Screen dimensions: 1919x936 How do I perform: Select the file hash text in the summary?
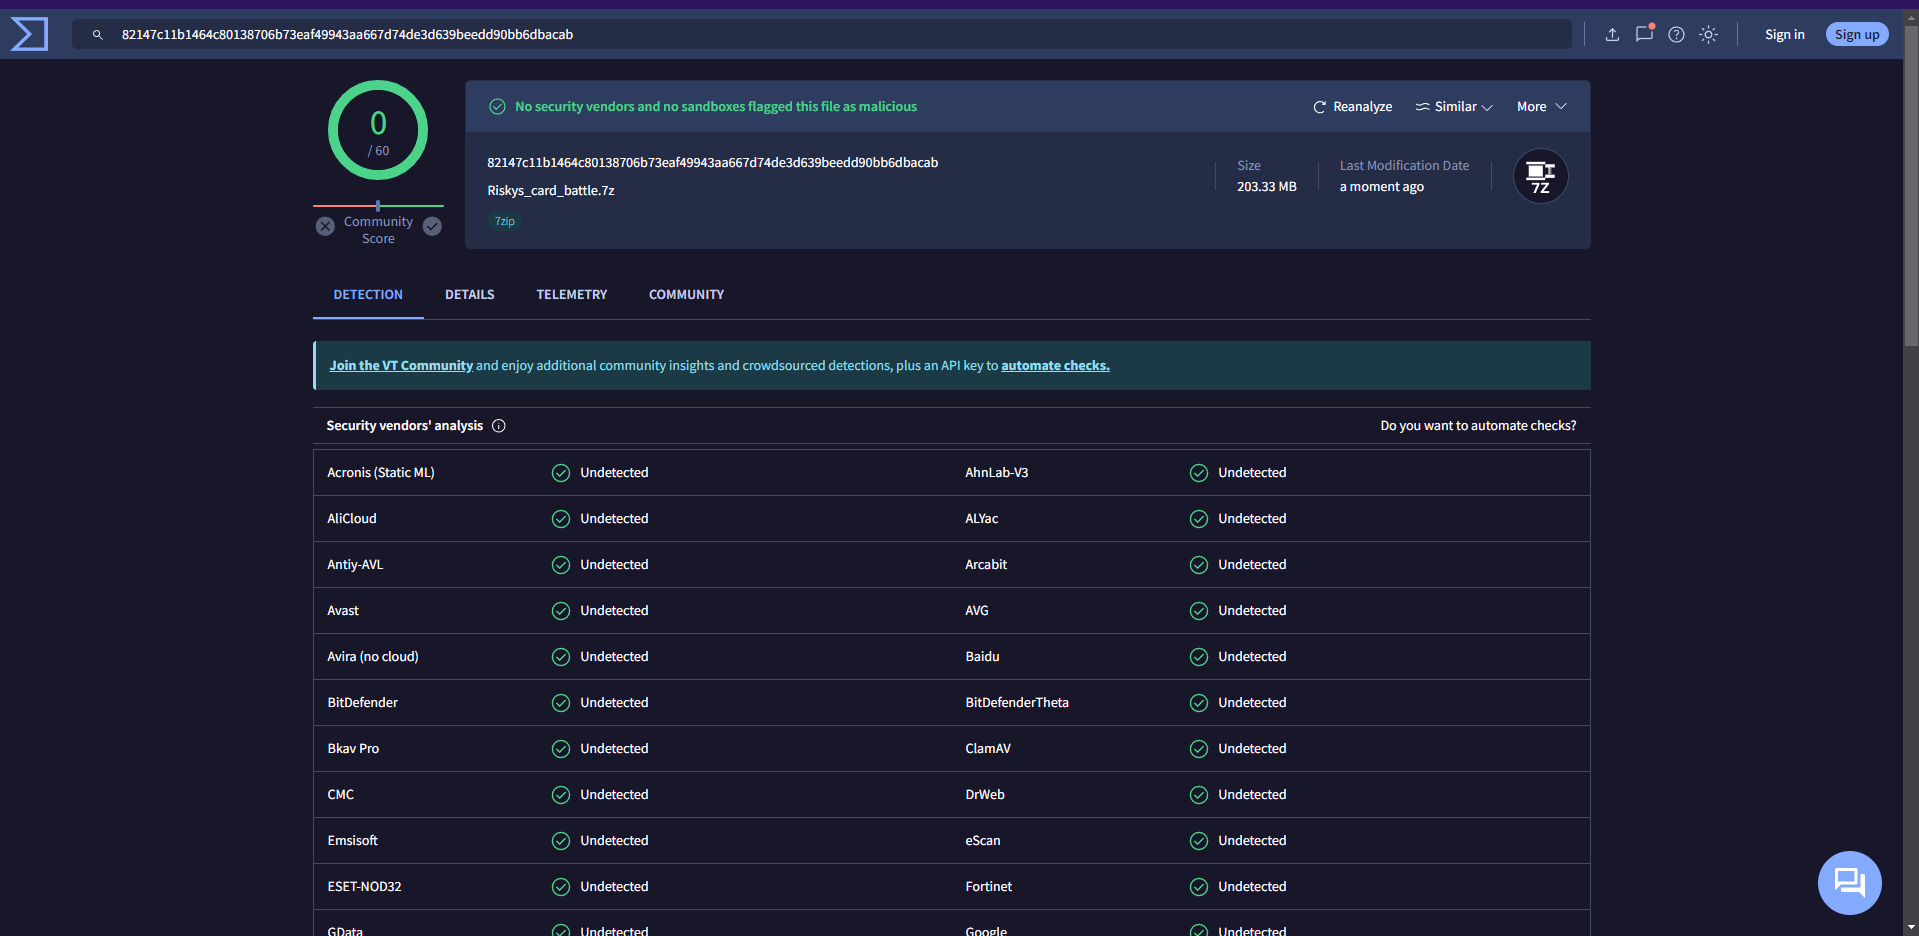pos(712,163)
